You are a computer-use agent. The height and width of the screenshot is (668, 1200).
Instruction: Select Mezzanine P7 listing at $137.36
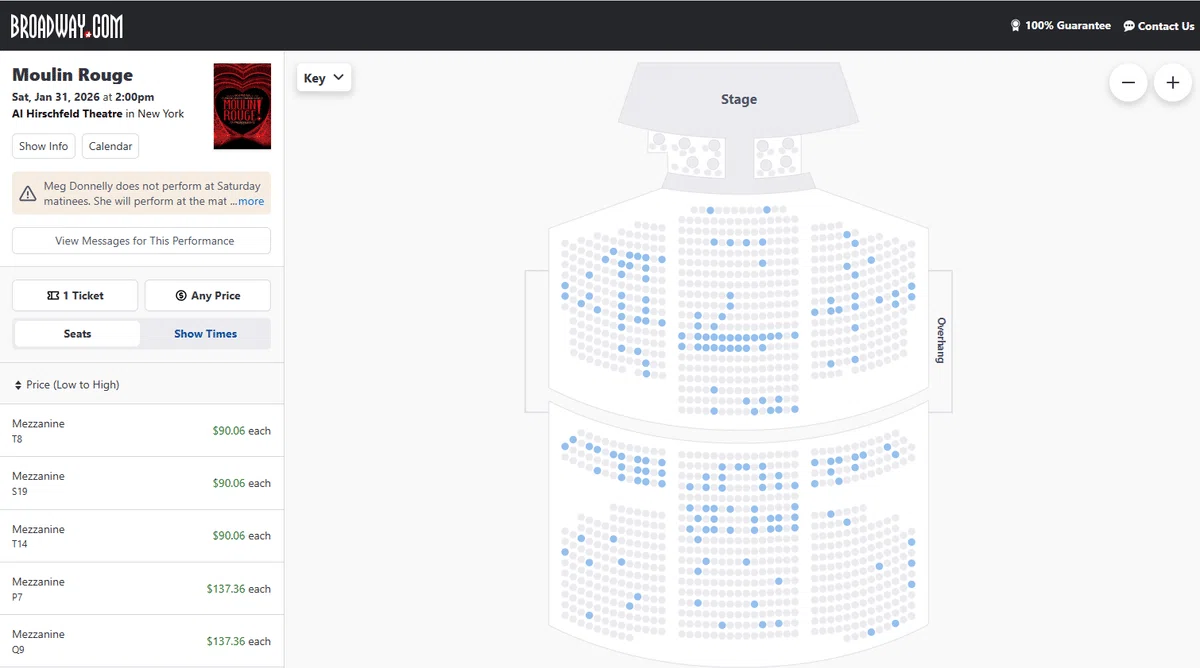(x=142, y=589)
